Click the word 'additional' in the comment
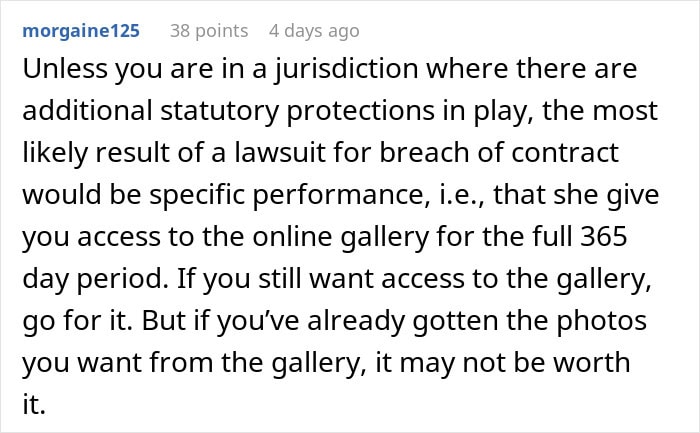This screenshot has height=433, width=700. [88, 110]
